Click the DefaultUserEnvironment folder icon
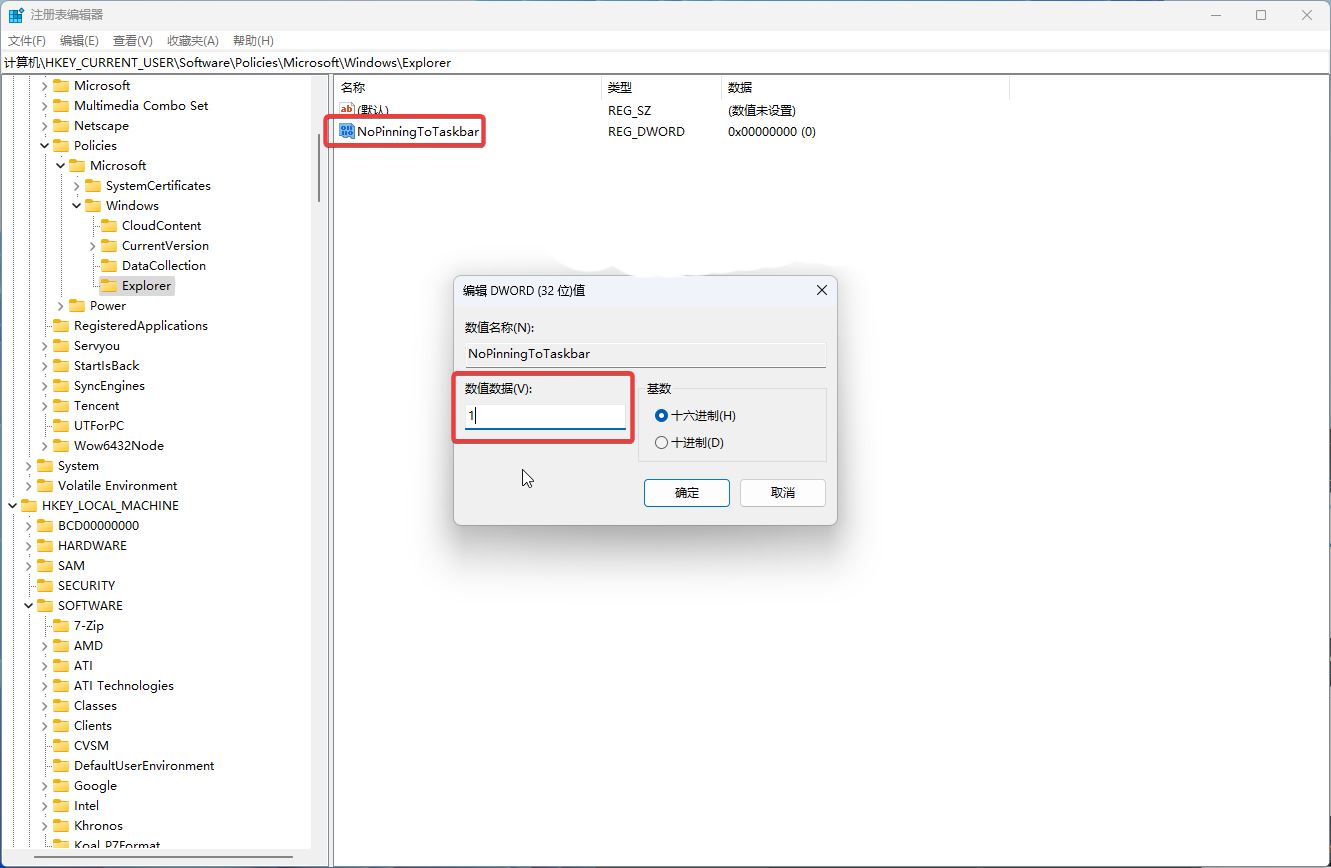1331x868 pixels. tap(61, 765)
